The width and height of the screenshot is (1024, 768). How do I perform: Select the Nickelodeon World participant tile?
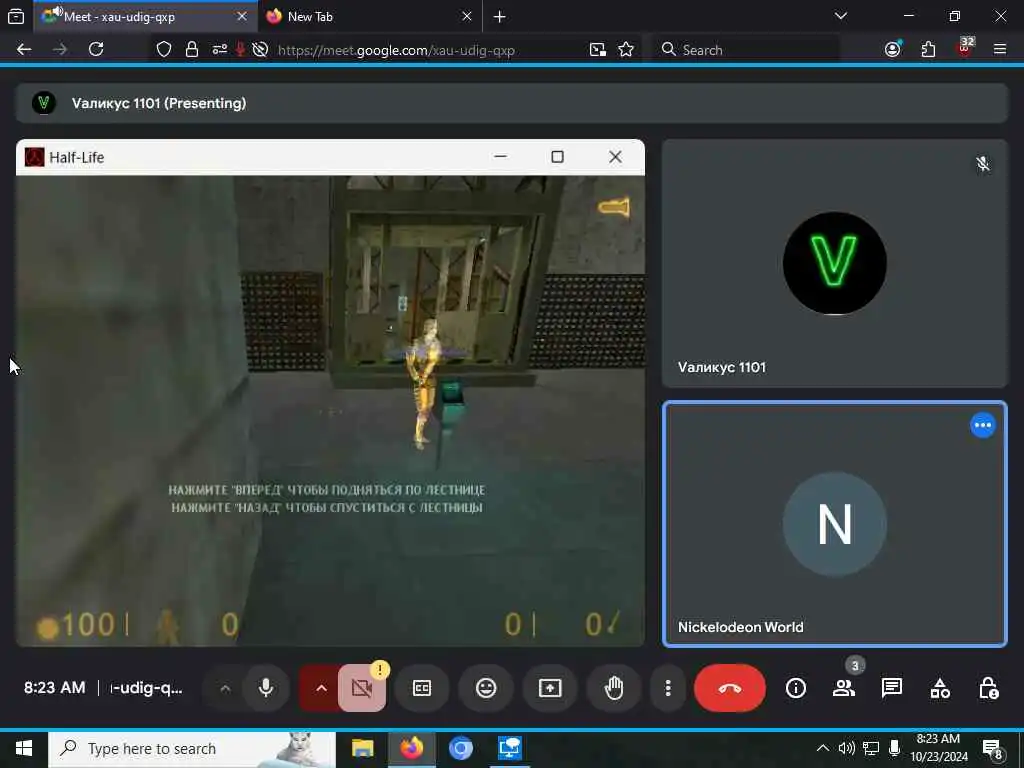tap(835, 524)
